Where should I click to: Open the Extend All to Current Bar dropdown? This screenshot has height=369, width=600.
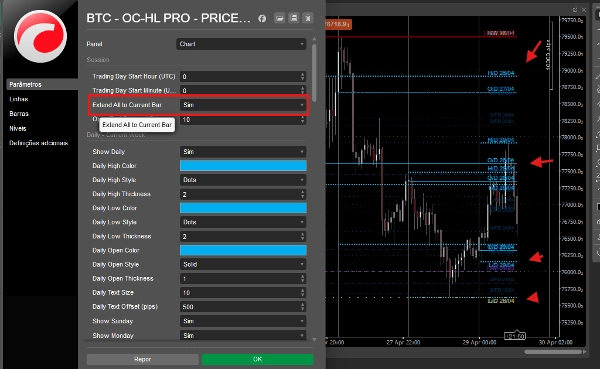coord(243,105)
